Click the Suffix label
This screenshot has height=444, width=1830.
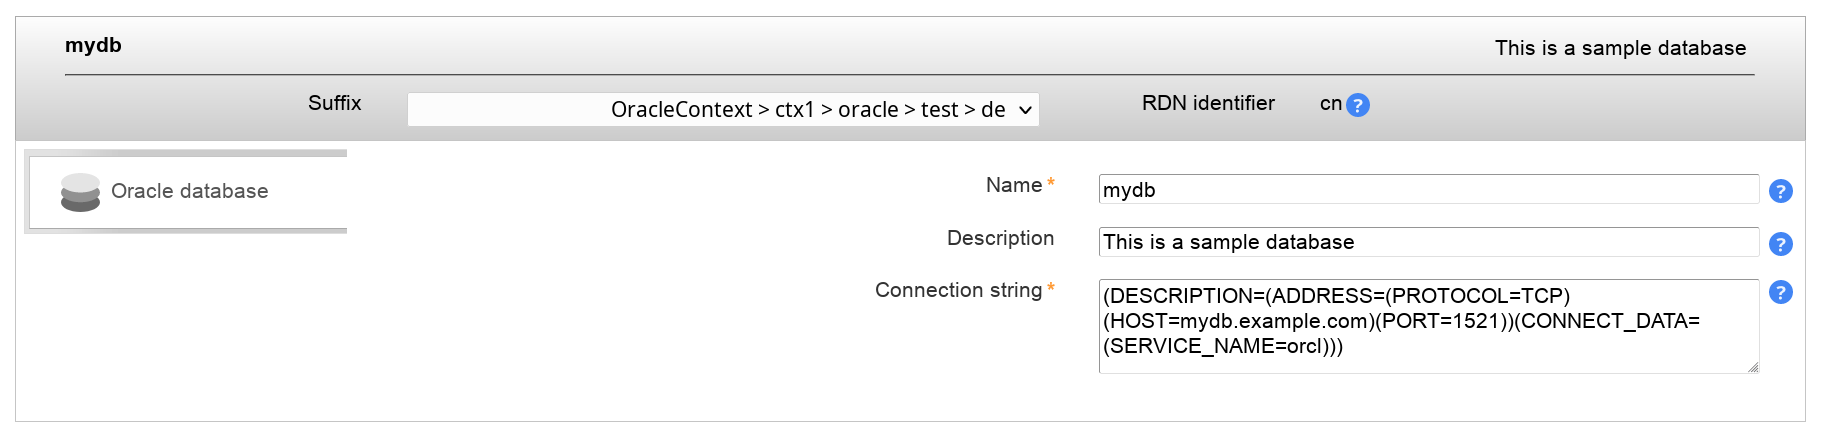[x=334, y=103]
